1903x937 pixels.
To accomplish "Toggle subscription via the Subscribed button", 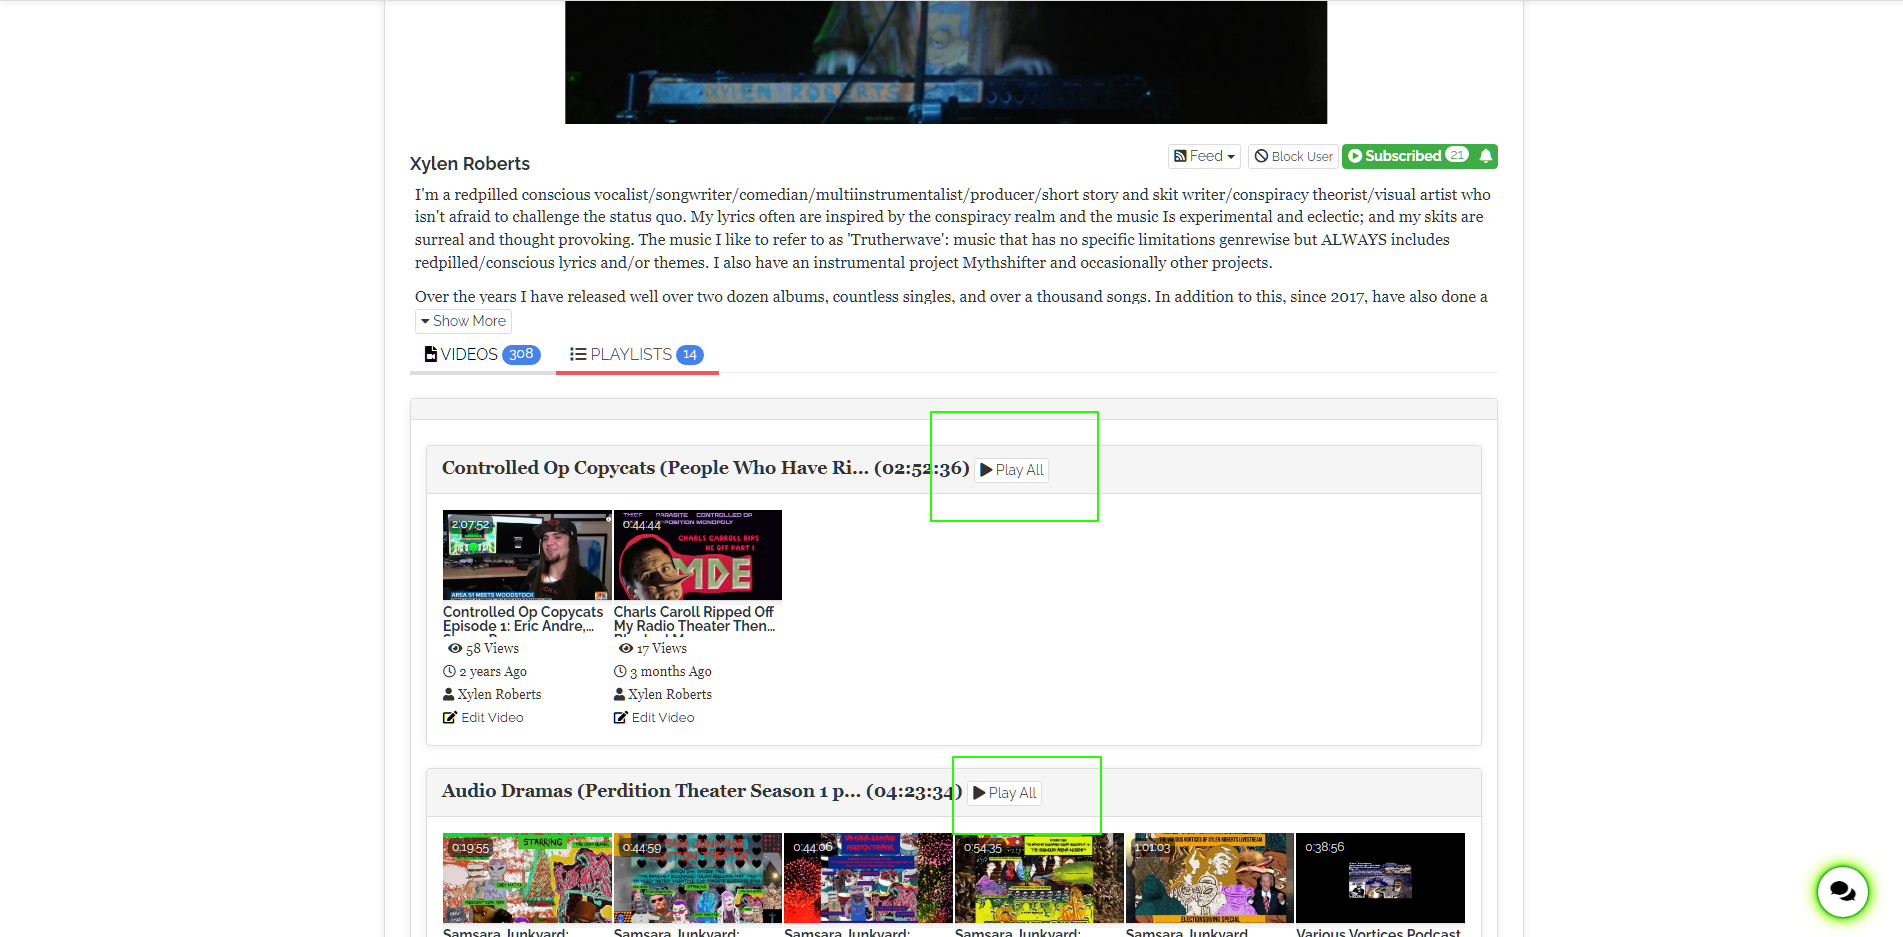I will 1405,156.
